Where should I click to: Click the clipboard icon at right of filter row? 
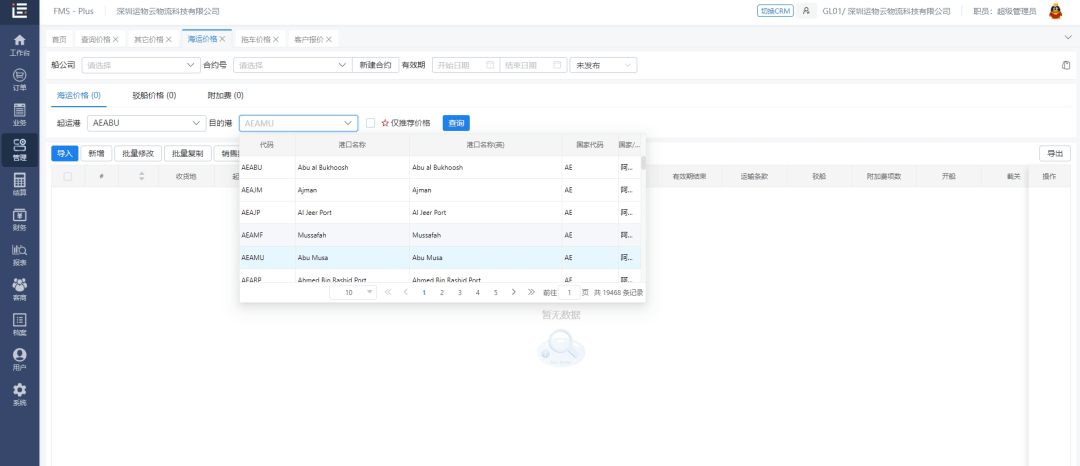point(1066,65)
